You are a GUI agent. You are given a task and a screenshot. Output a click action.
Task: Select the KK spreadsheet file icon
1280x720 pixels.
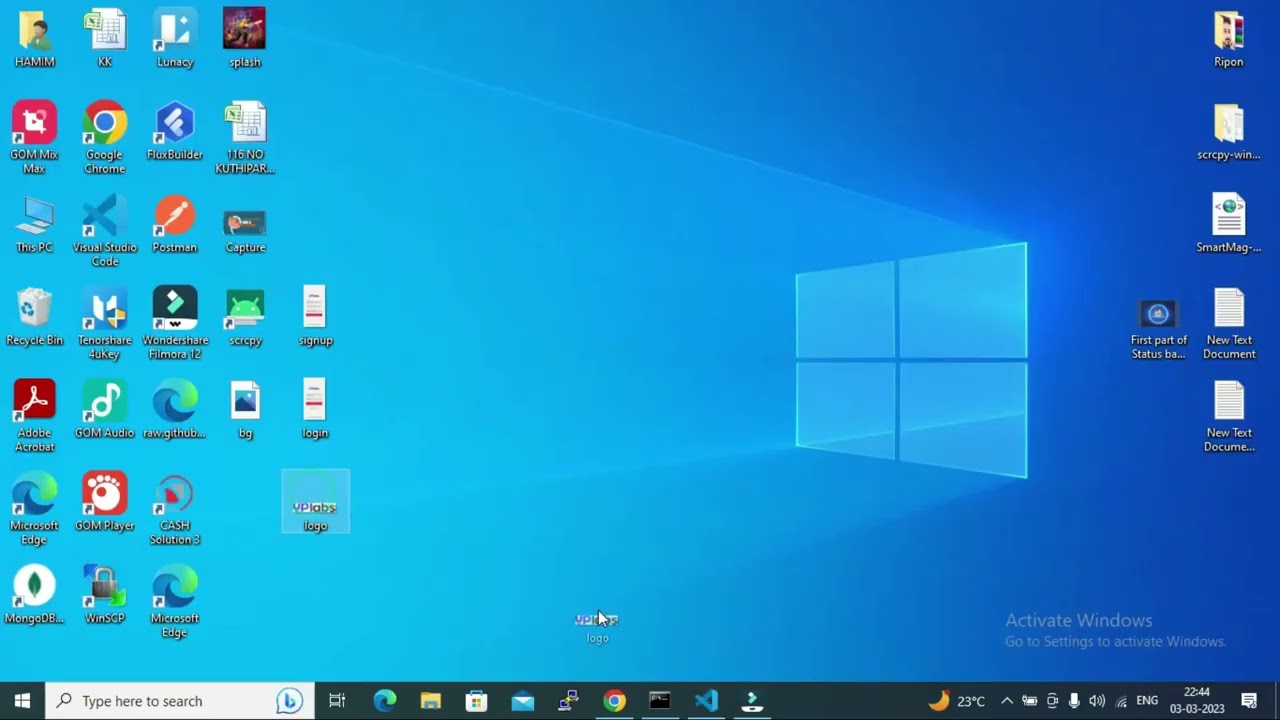pyautogui.click(x=105, y=38)
